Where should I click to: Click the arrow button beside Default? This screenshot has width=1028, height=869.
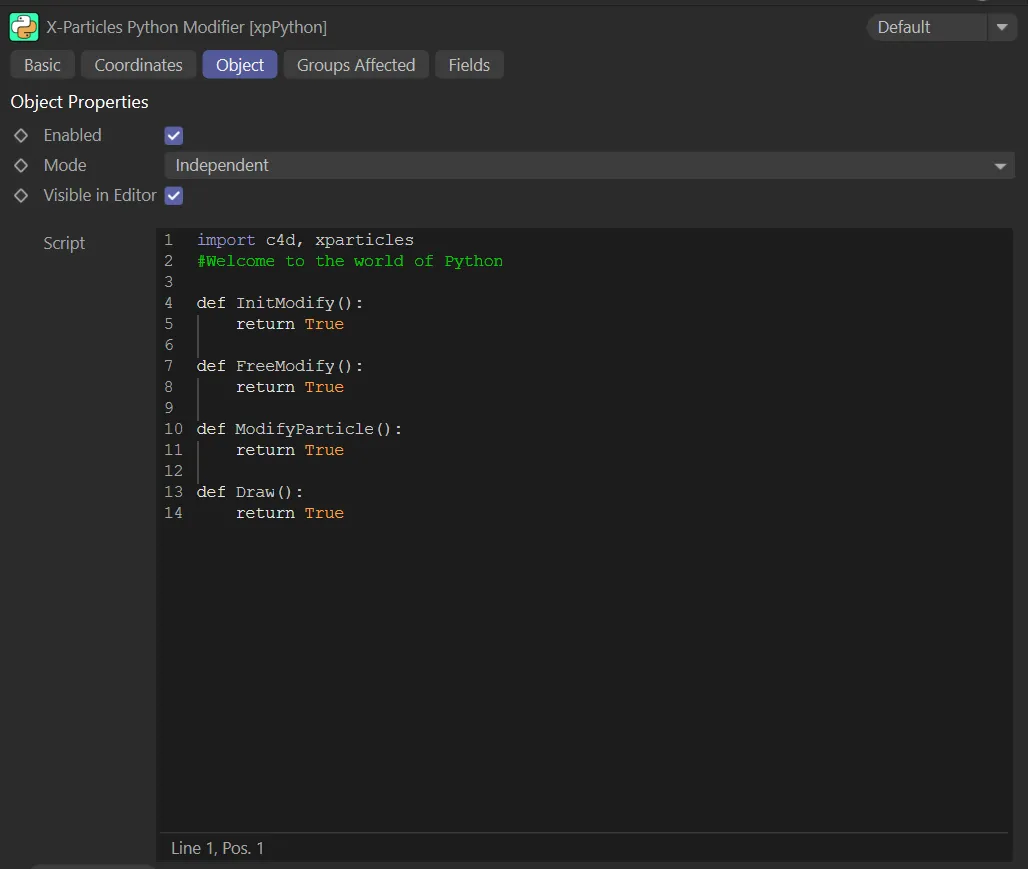point(1002,27)
